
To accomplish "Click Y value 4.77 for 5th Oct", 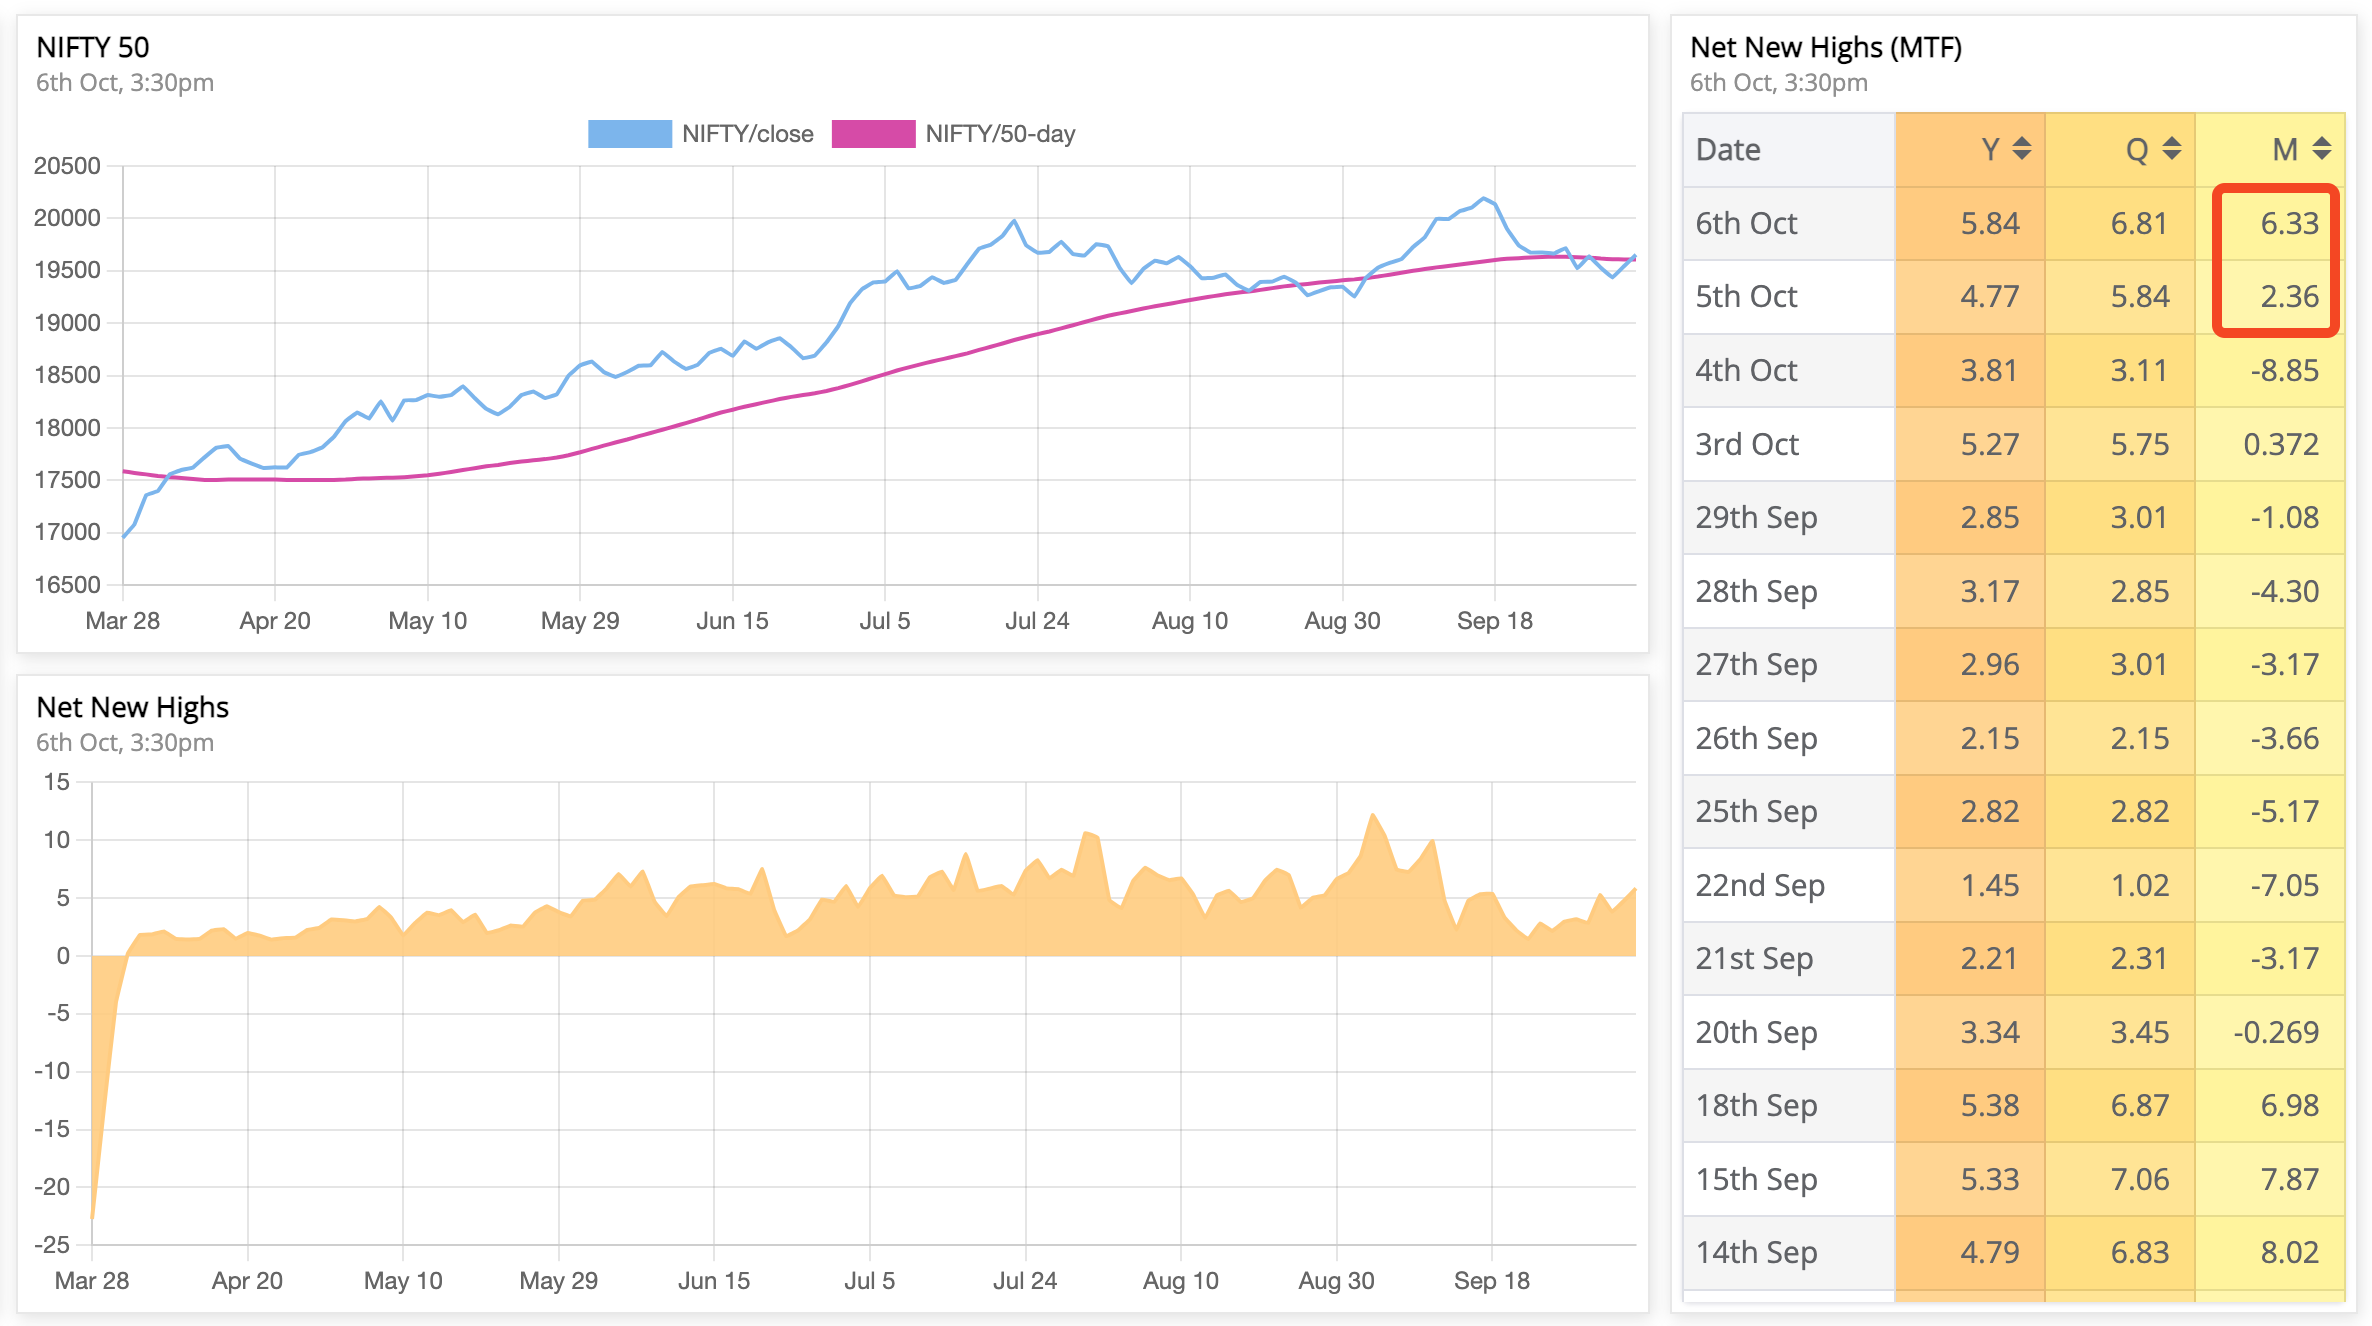I will point(1990,297).
